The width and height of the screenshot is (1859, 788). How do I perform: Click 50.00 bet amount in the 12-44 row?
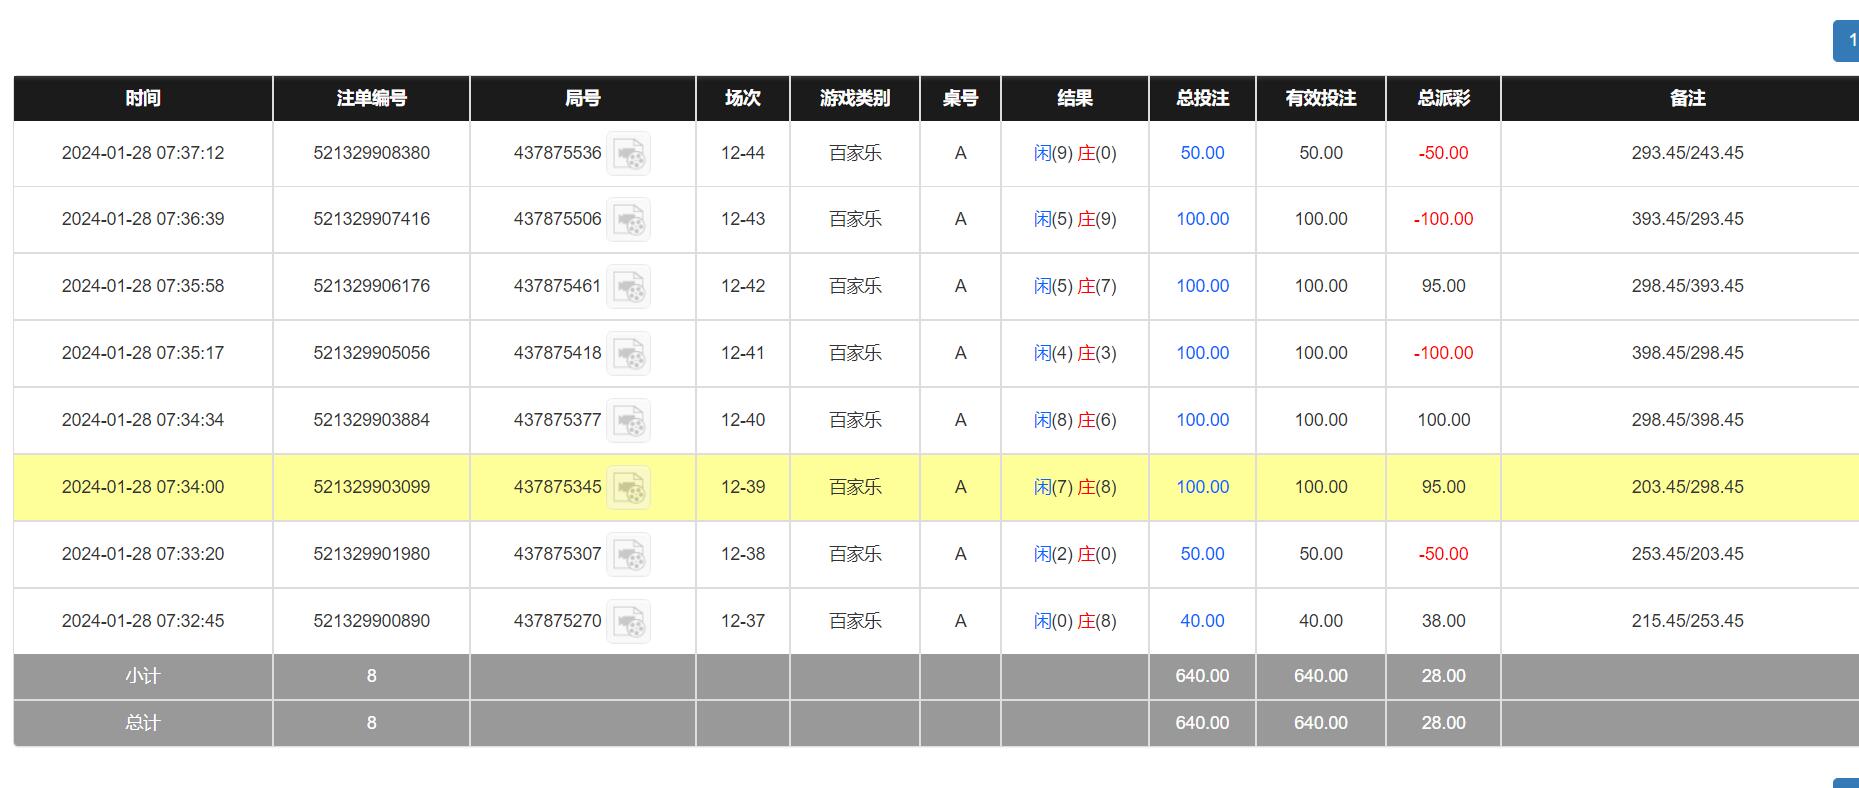click(x=1202, y=153)
